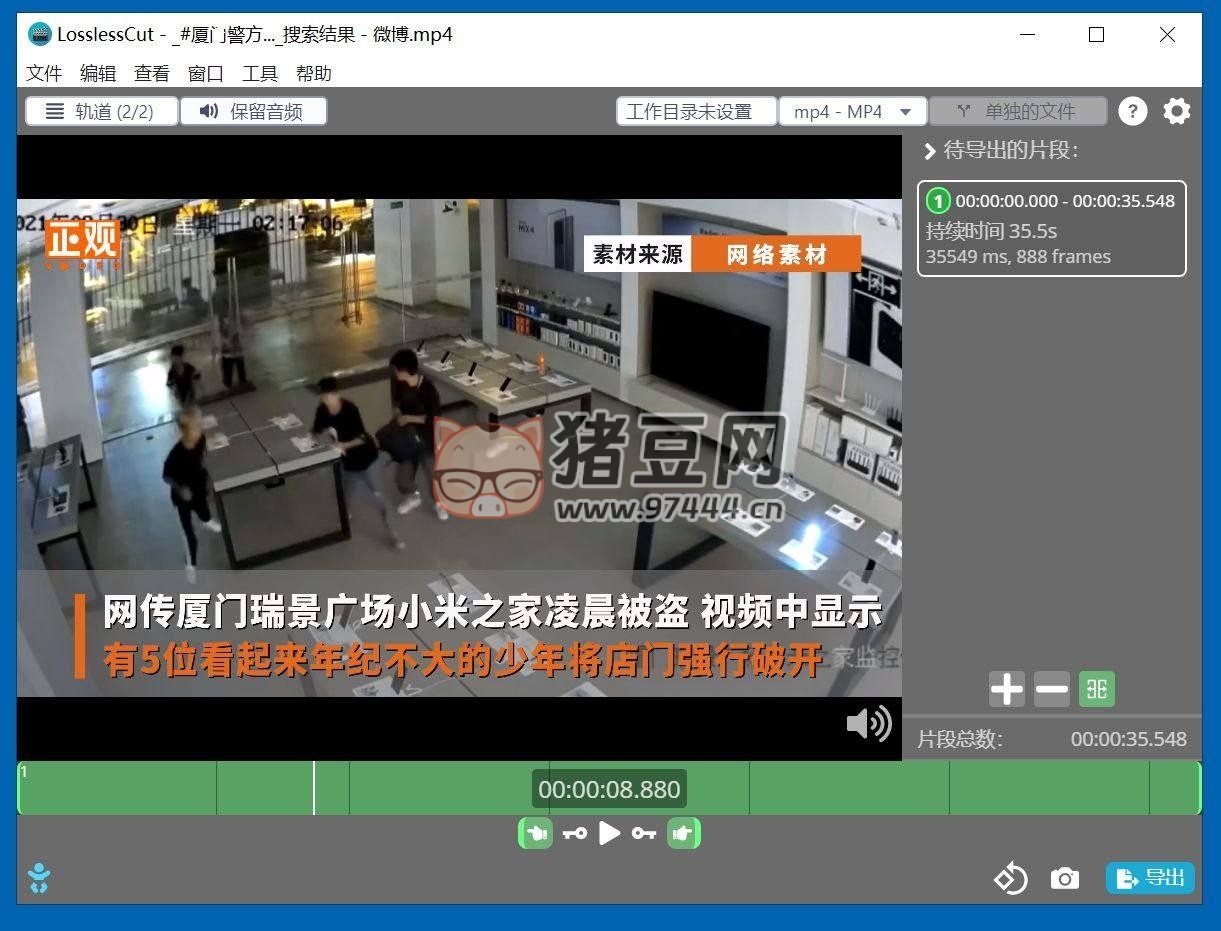Jump to previous keyframe key icon

574,833
